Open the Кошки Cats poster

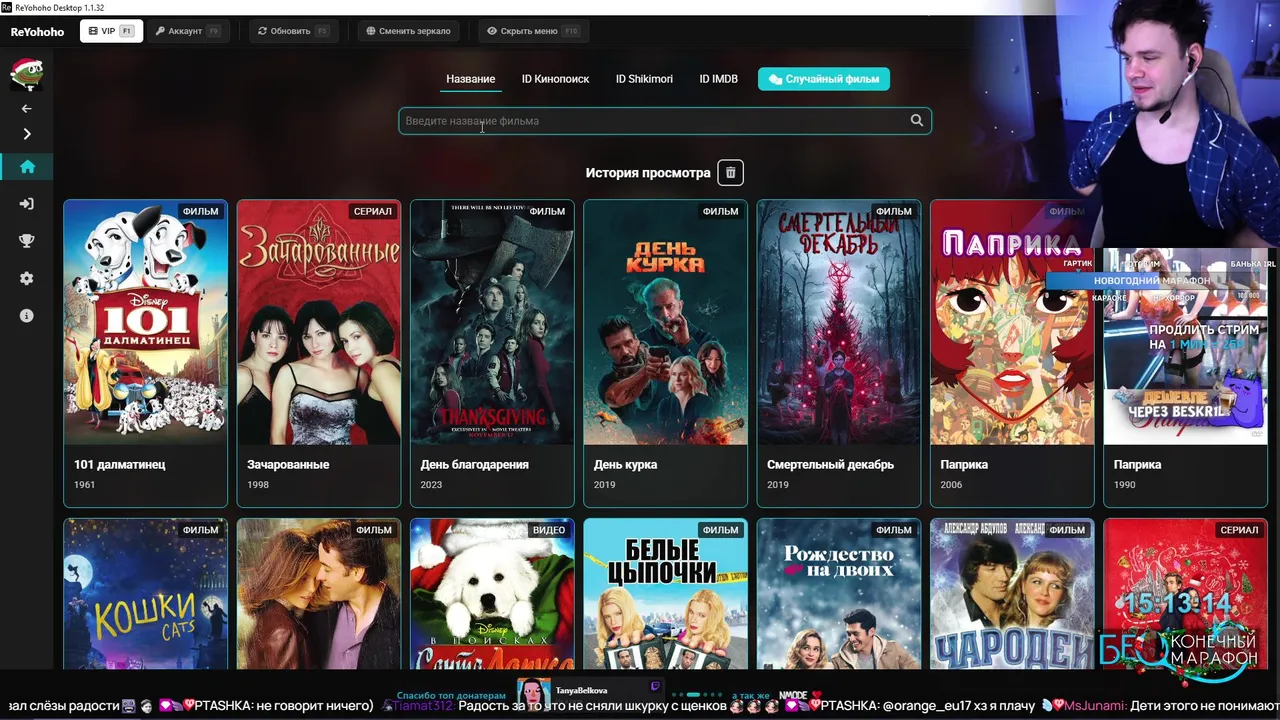coord(146,594)
